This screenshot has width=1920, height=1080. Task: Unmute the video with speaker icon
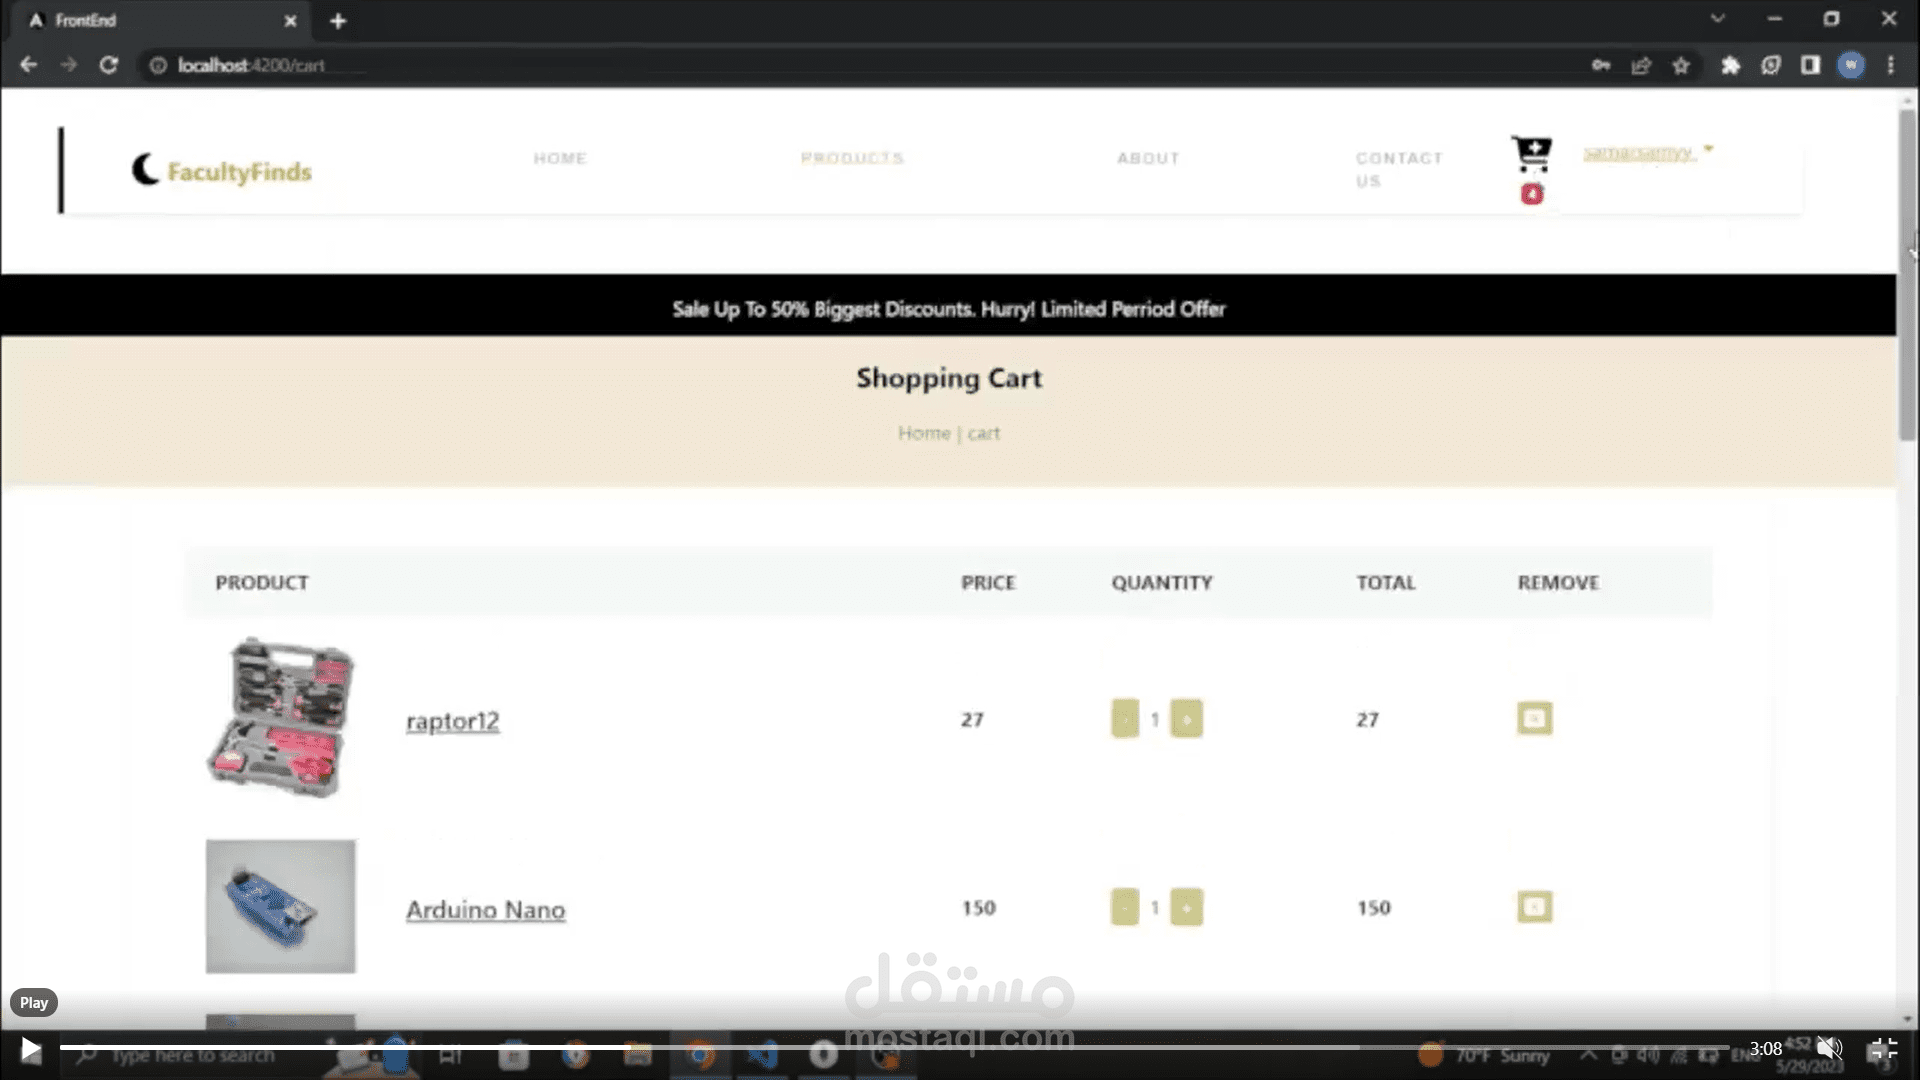(x=1829, y=1048)
